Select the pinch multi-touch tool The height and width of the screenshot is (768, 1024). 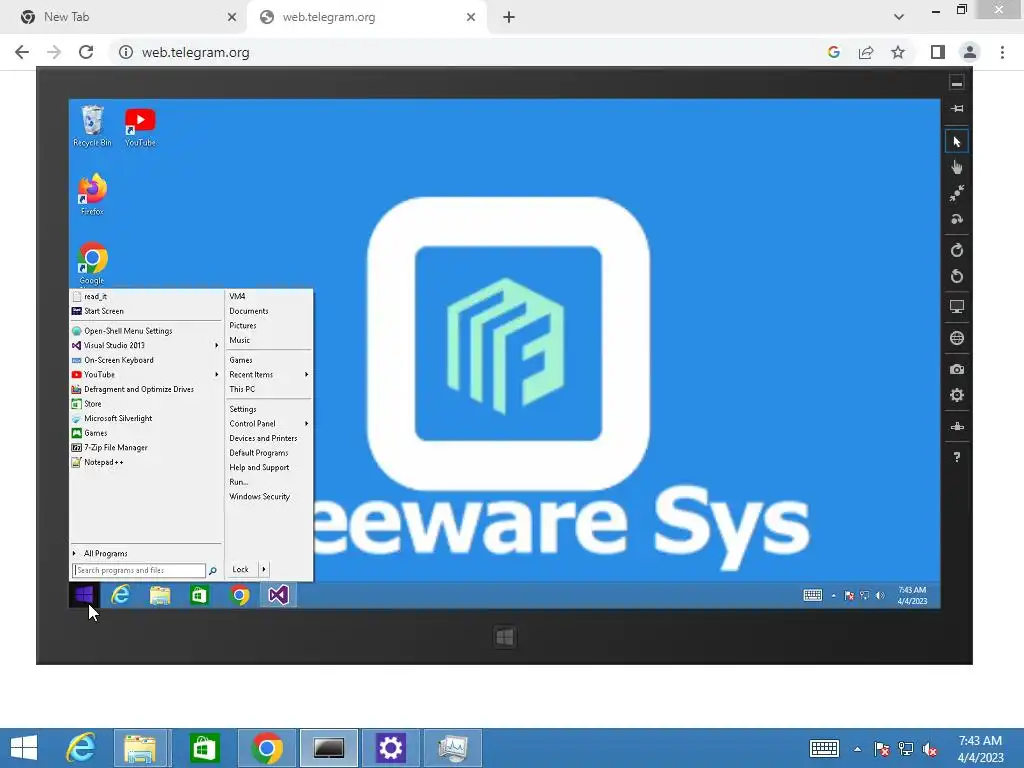pos(957,193)
